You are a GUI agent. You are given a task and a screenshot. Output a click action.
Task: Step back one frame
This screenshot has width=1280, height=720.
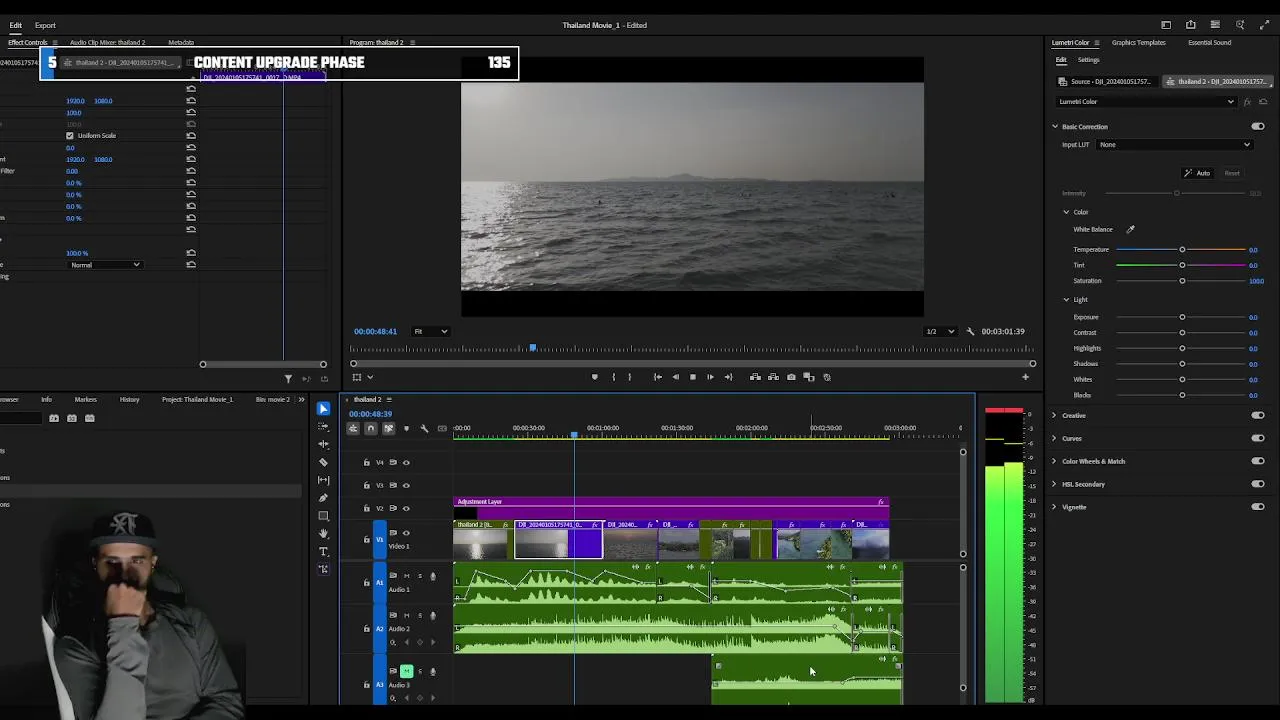point(675,377)
